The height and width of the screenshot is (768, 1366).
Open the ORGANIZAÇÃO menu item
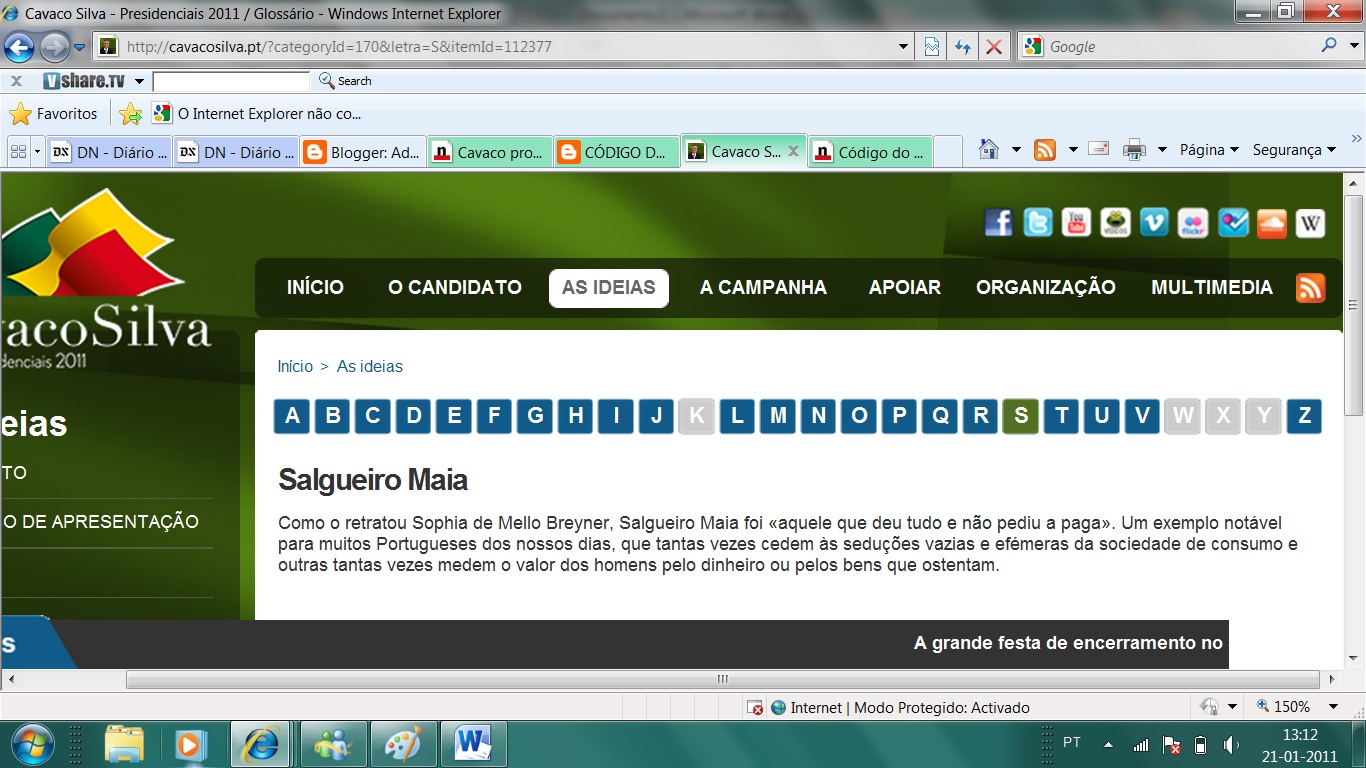point(1046,288)
